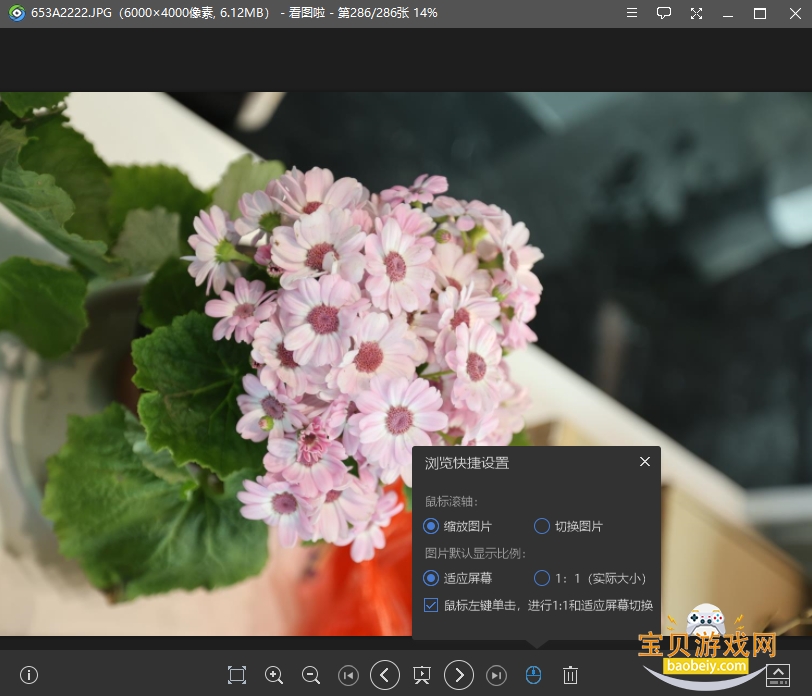This screenshot has width=812, height=696.
Task: Open the feedback speech bubble icon
Action: (x=664, y=13)
